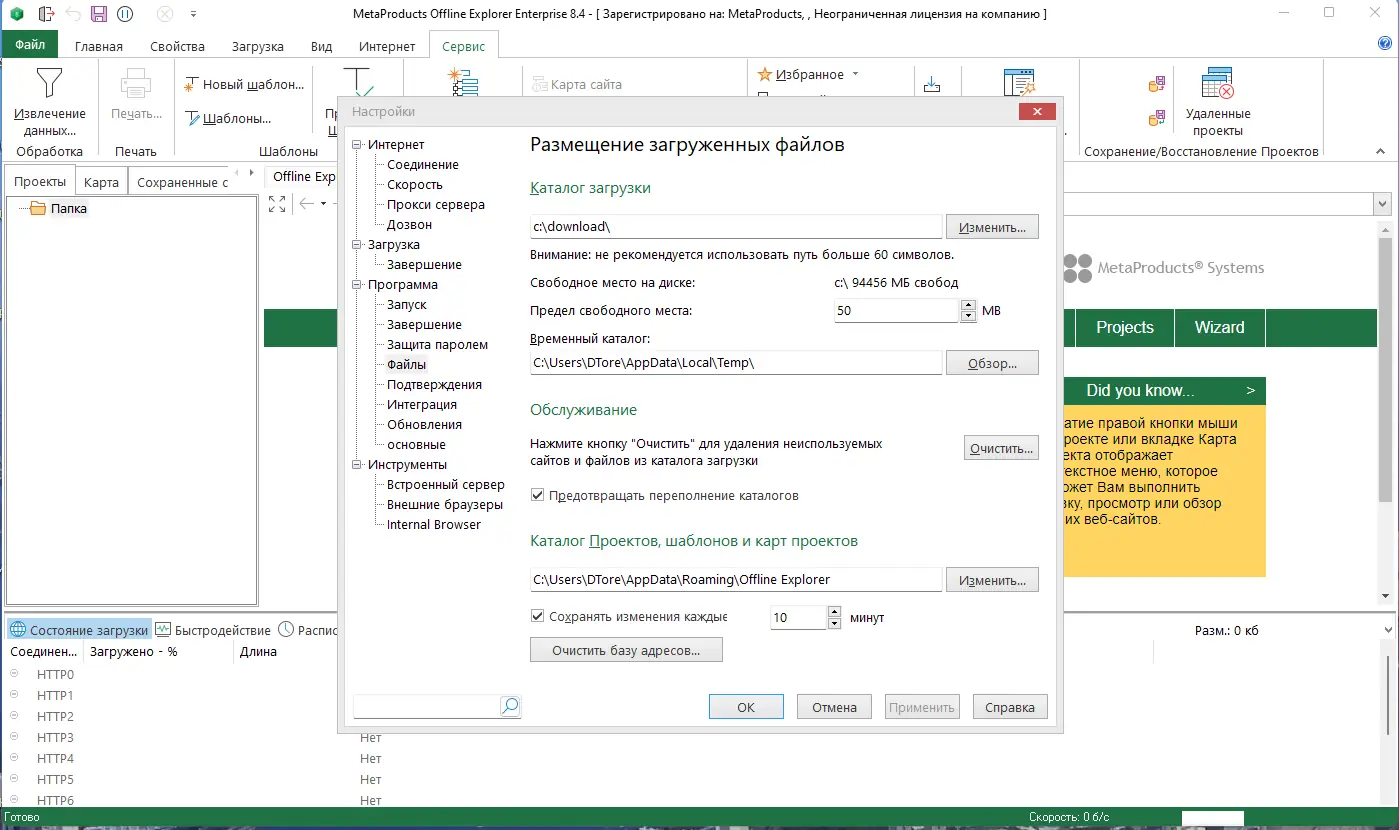Viewport: 1399px width, 830px height.
Task: Collapse the Инструменты settings branch
Action: tap(356, 464)
